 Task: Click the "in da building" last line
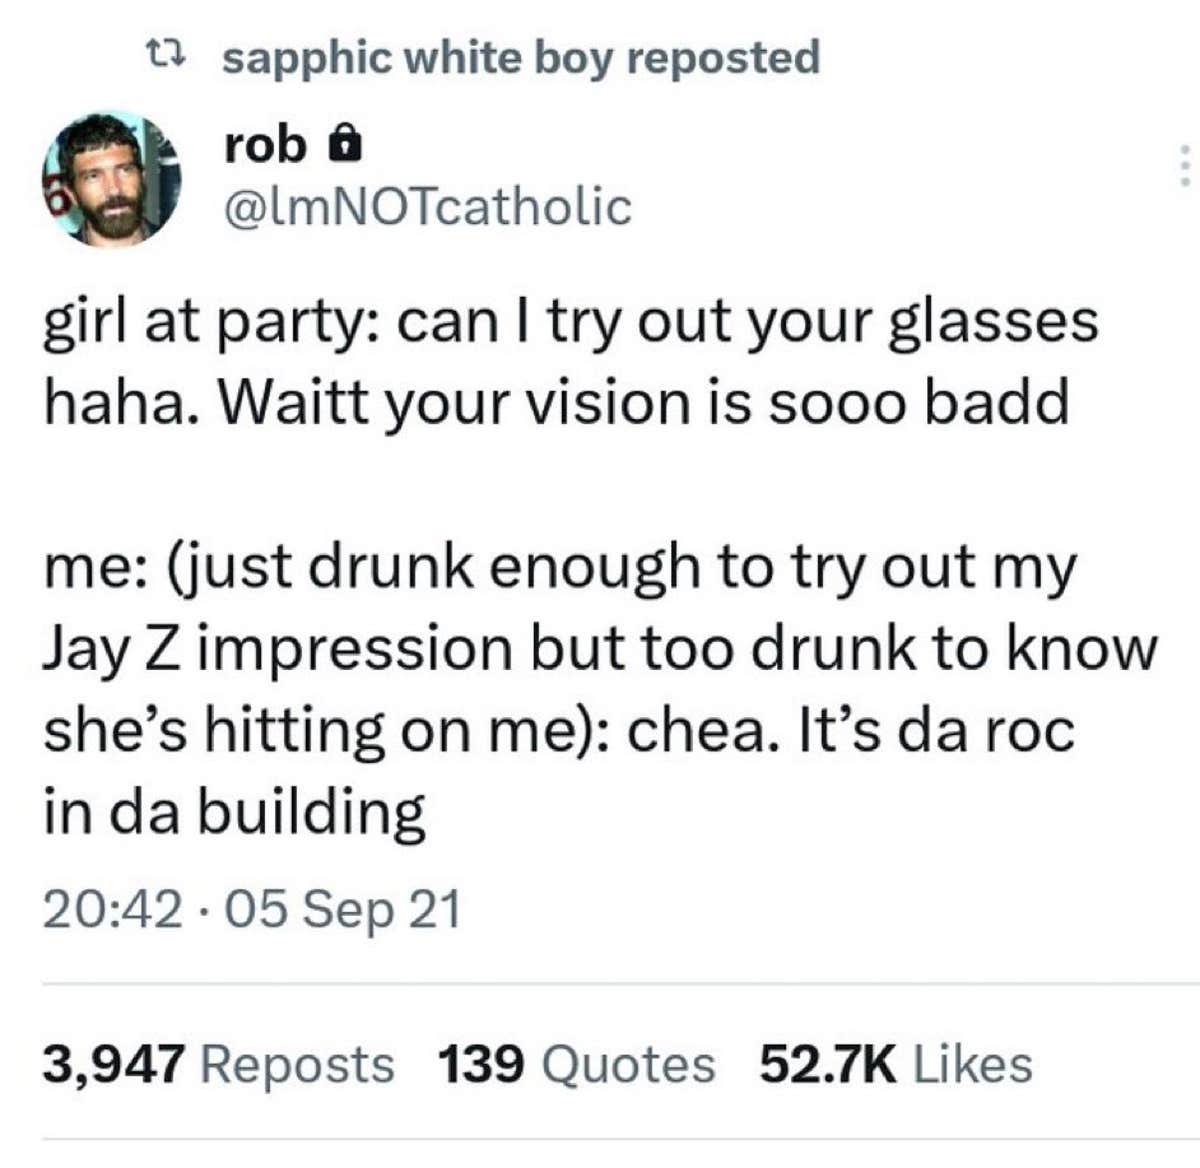(234, 812)
